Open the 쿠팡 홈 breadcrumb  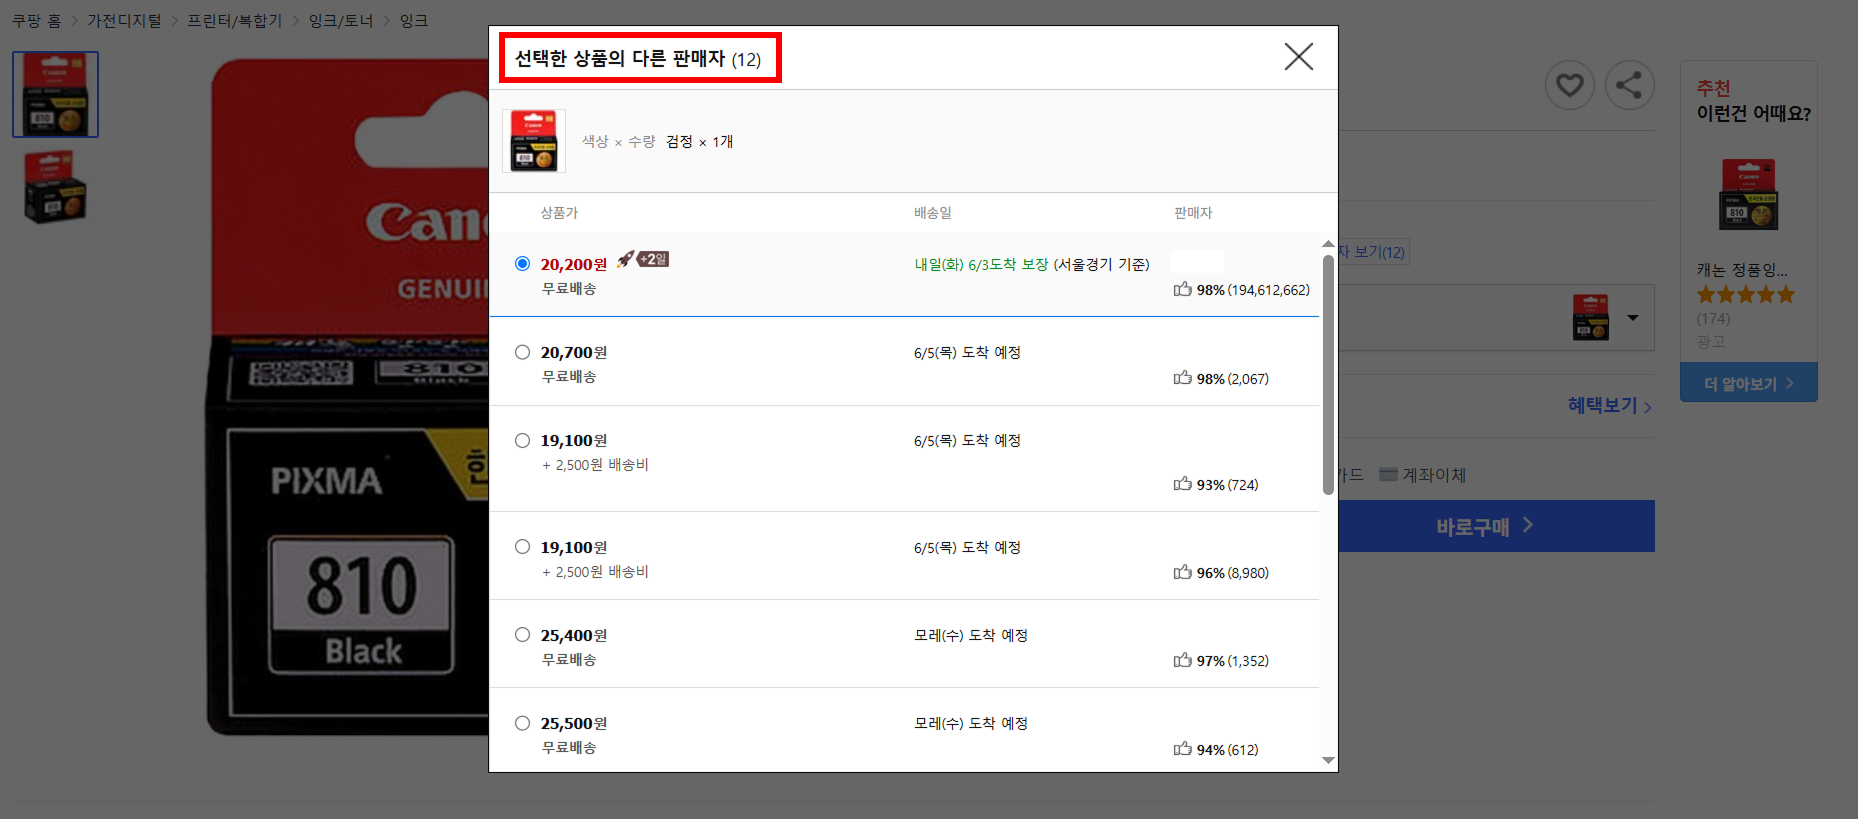tap(36, 21)
